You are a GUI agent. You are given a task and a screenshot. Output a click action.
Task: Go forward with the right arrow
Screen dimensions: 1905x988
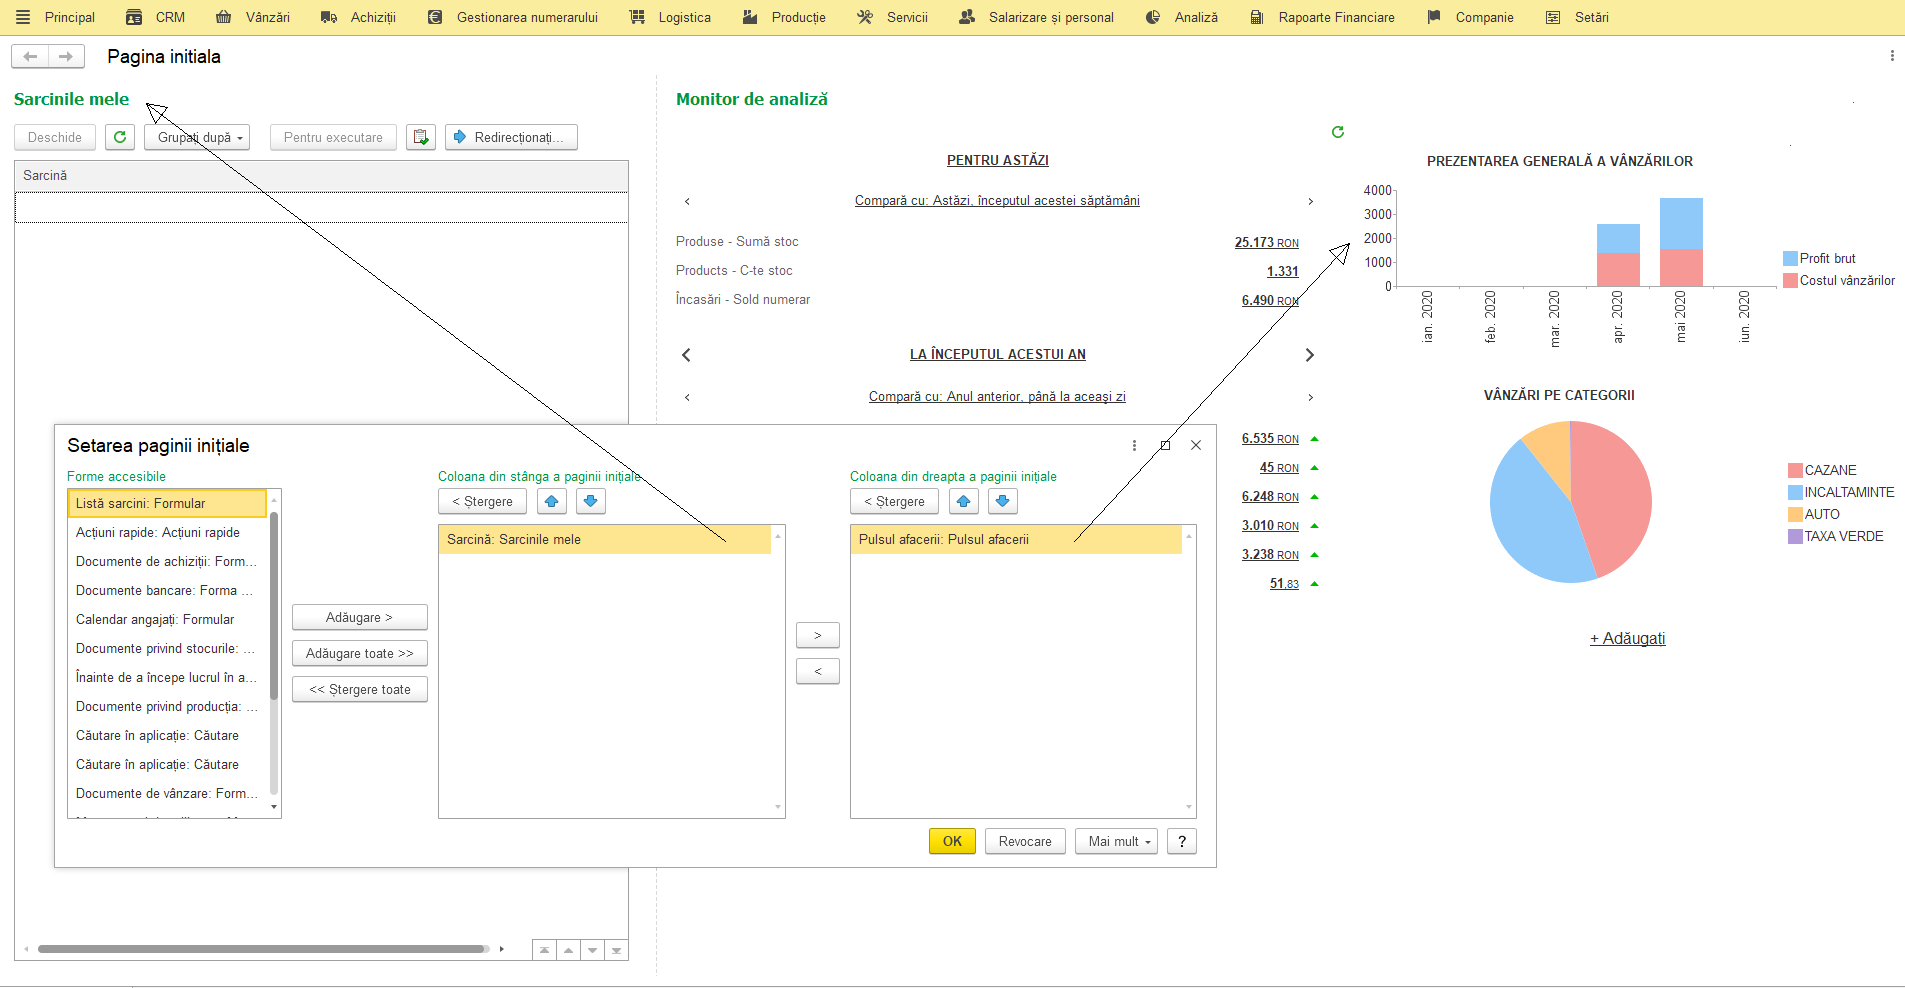pyautogui.click(x=66, y=56)
